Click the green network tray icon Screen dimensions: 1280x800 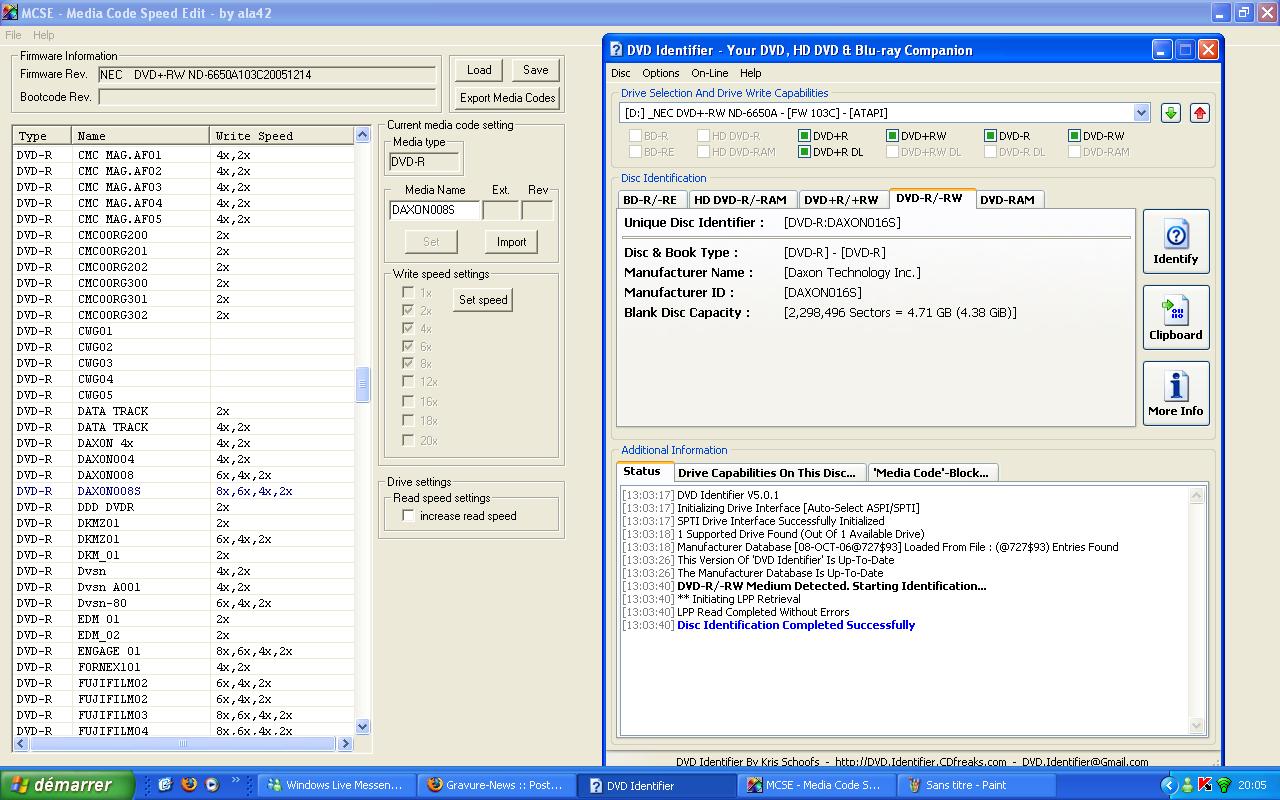click(x=1223, y=785)
